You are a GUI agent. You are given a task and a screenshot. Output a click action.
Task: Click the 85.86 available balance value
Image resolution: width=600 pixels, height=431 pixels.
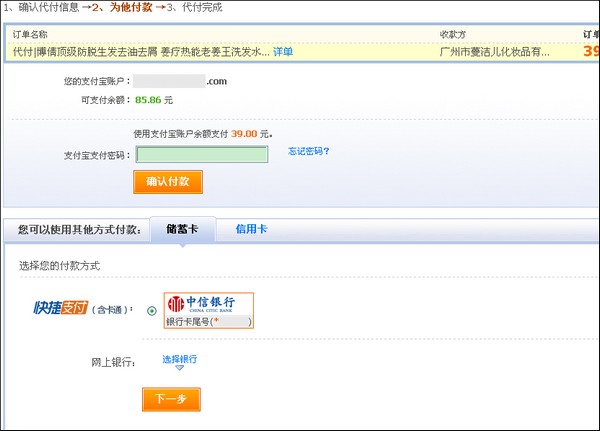point(148,100)
